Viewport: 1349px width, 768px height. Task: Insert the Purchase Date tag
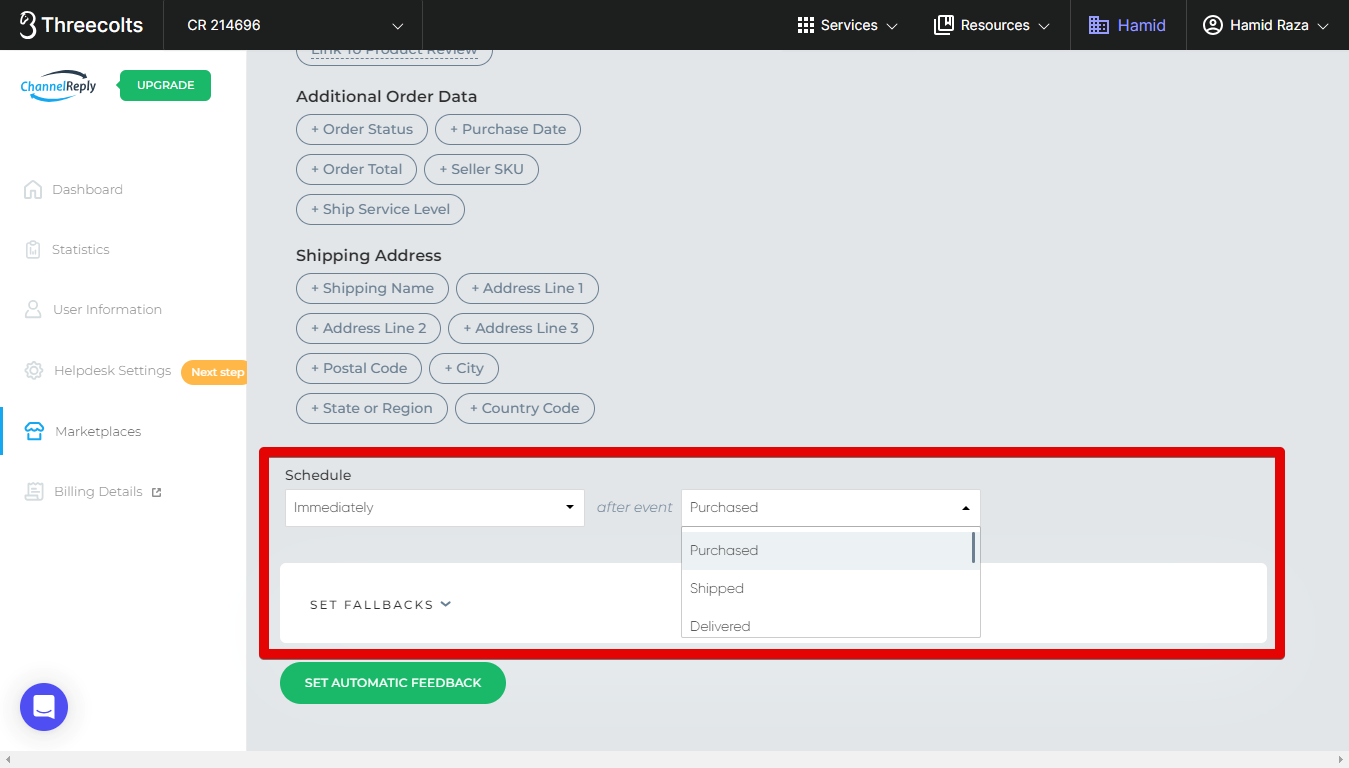tap(508, 129)
